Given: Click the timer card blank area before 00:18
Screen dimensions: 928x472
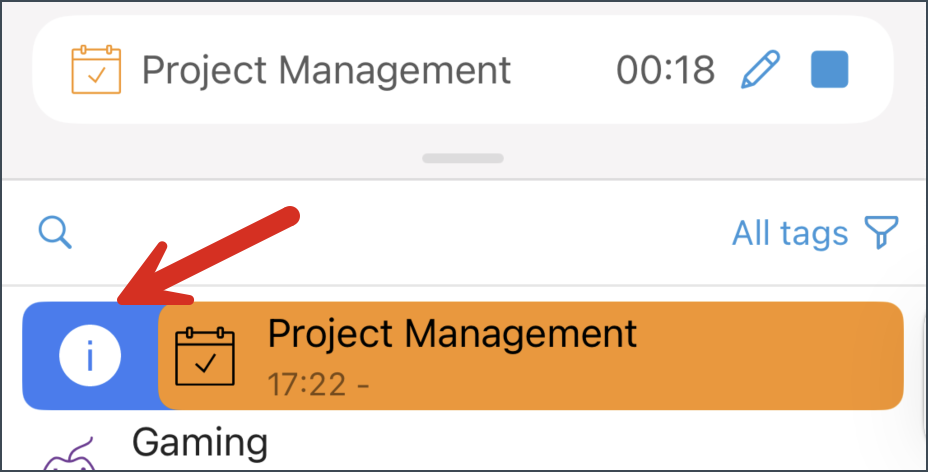Looking at the screenshot, I should pos(562,70).
